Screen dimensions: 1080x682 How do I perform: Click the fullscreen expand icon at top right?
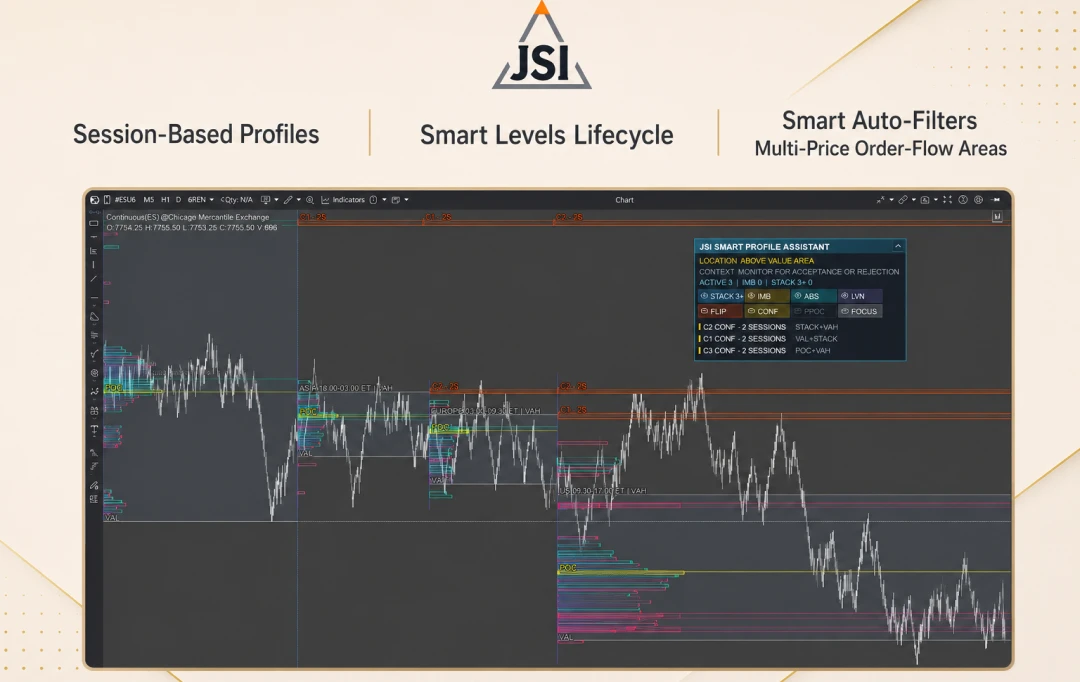click(x=948, y=200)
